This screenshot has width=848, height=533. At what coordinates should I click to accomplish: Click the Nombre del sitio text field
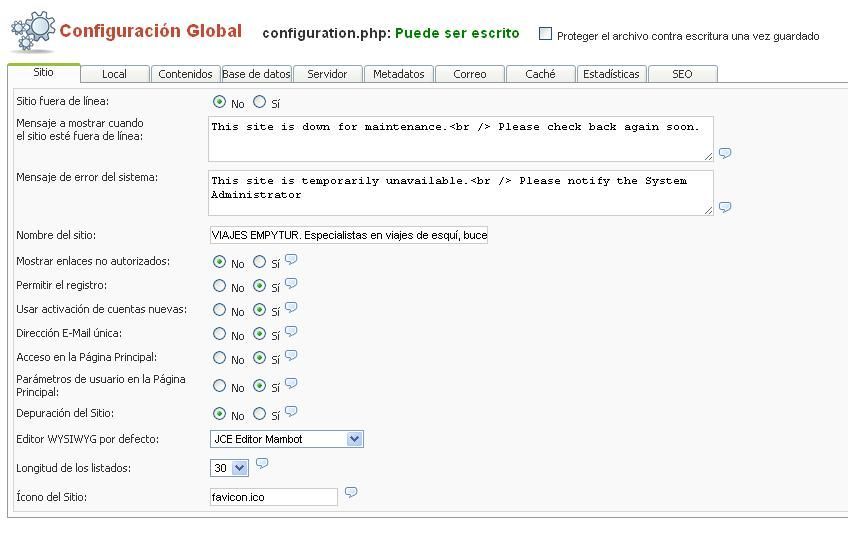pos(349,235)
